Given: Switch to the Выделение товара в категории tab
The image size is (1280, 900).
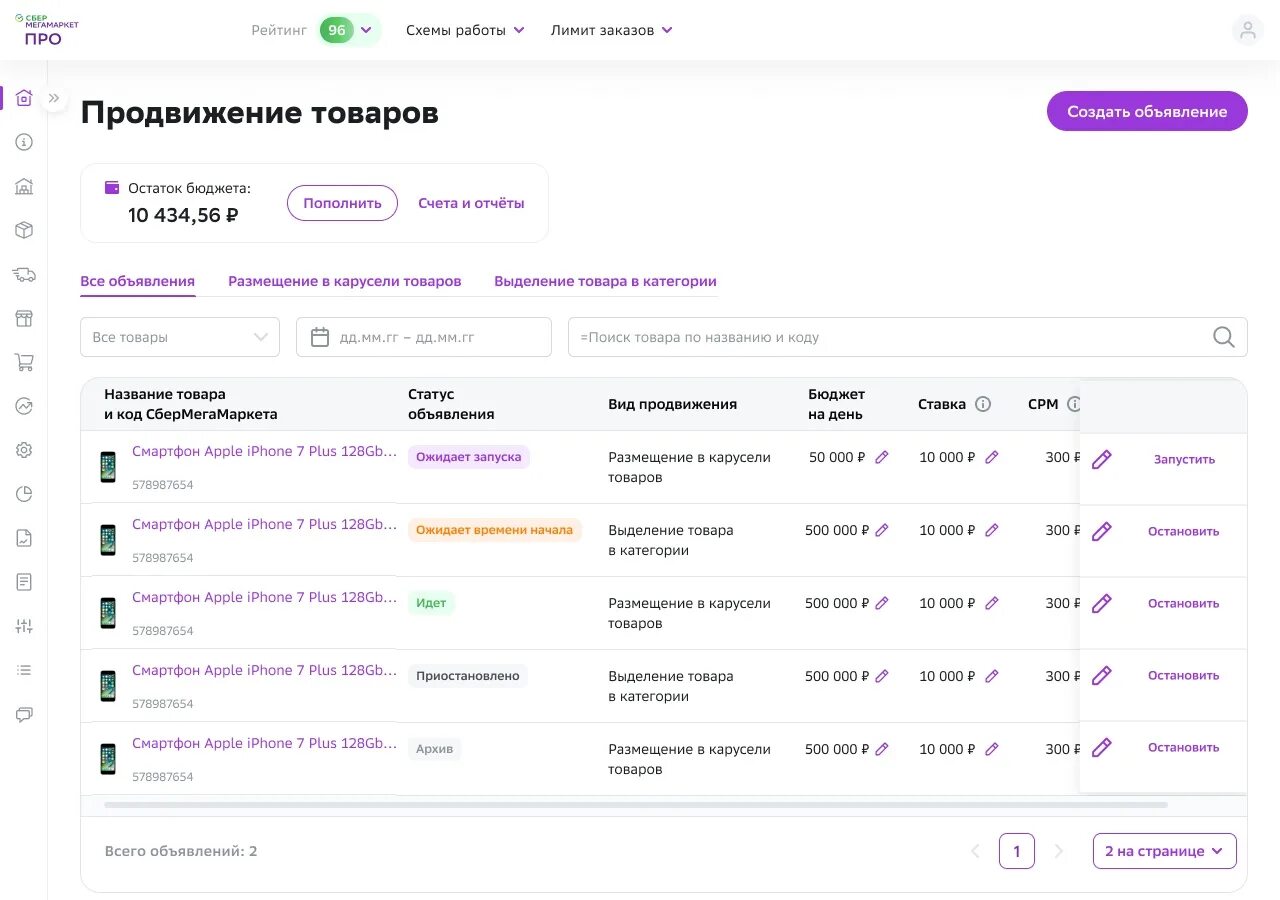Looking at the screenshot, I should point(605,281).
